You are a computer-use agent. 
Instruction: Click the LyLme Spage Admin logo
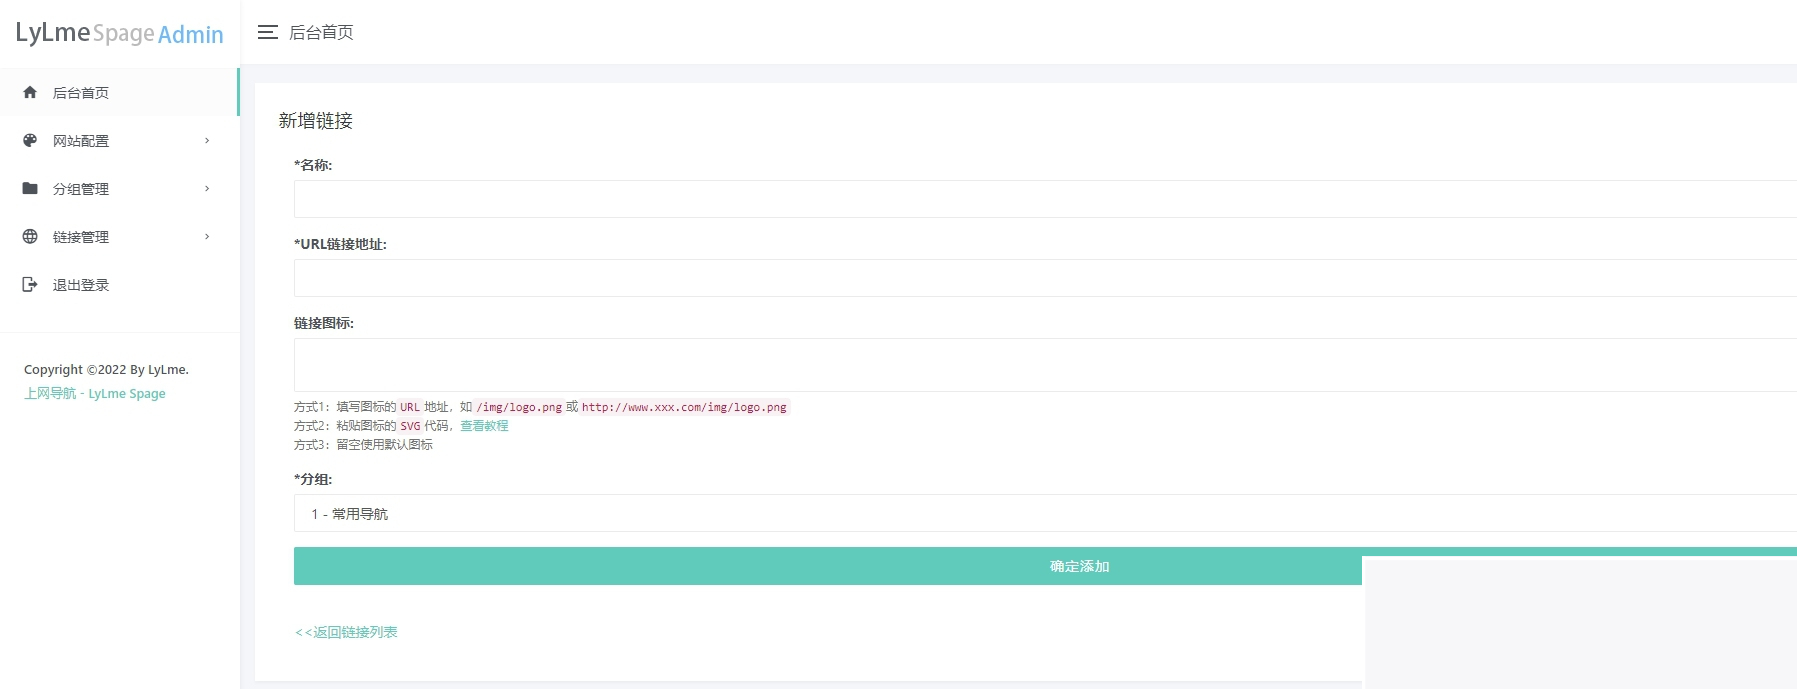pos(119,33)
